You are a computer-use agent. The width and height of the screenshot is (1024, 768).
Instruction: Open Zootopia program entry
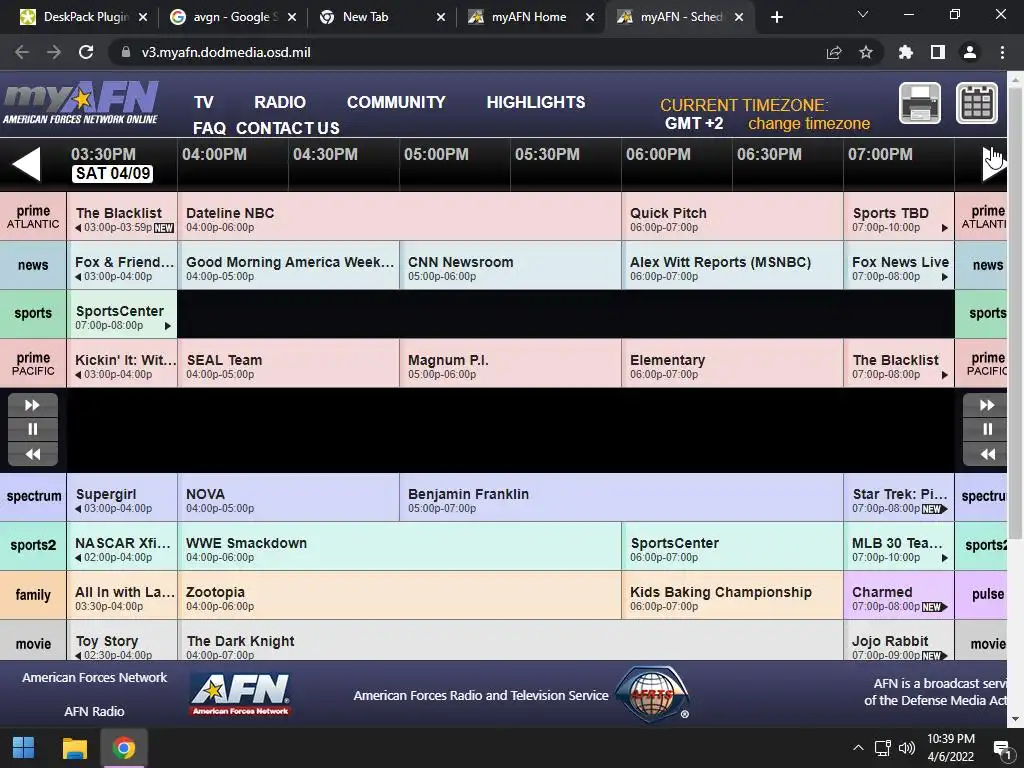coord(399,595)
